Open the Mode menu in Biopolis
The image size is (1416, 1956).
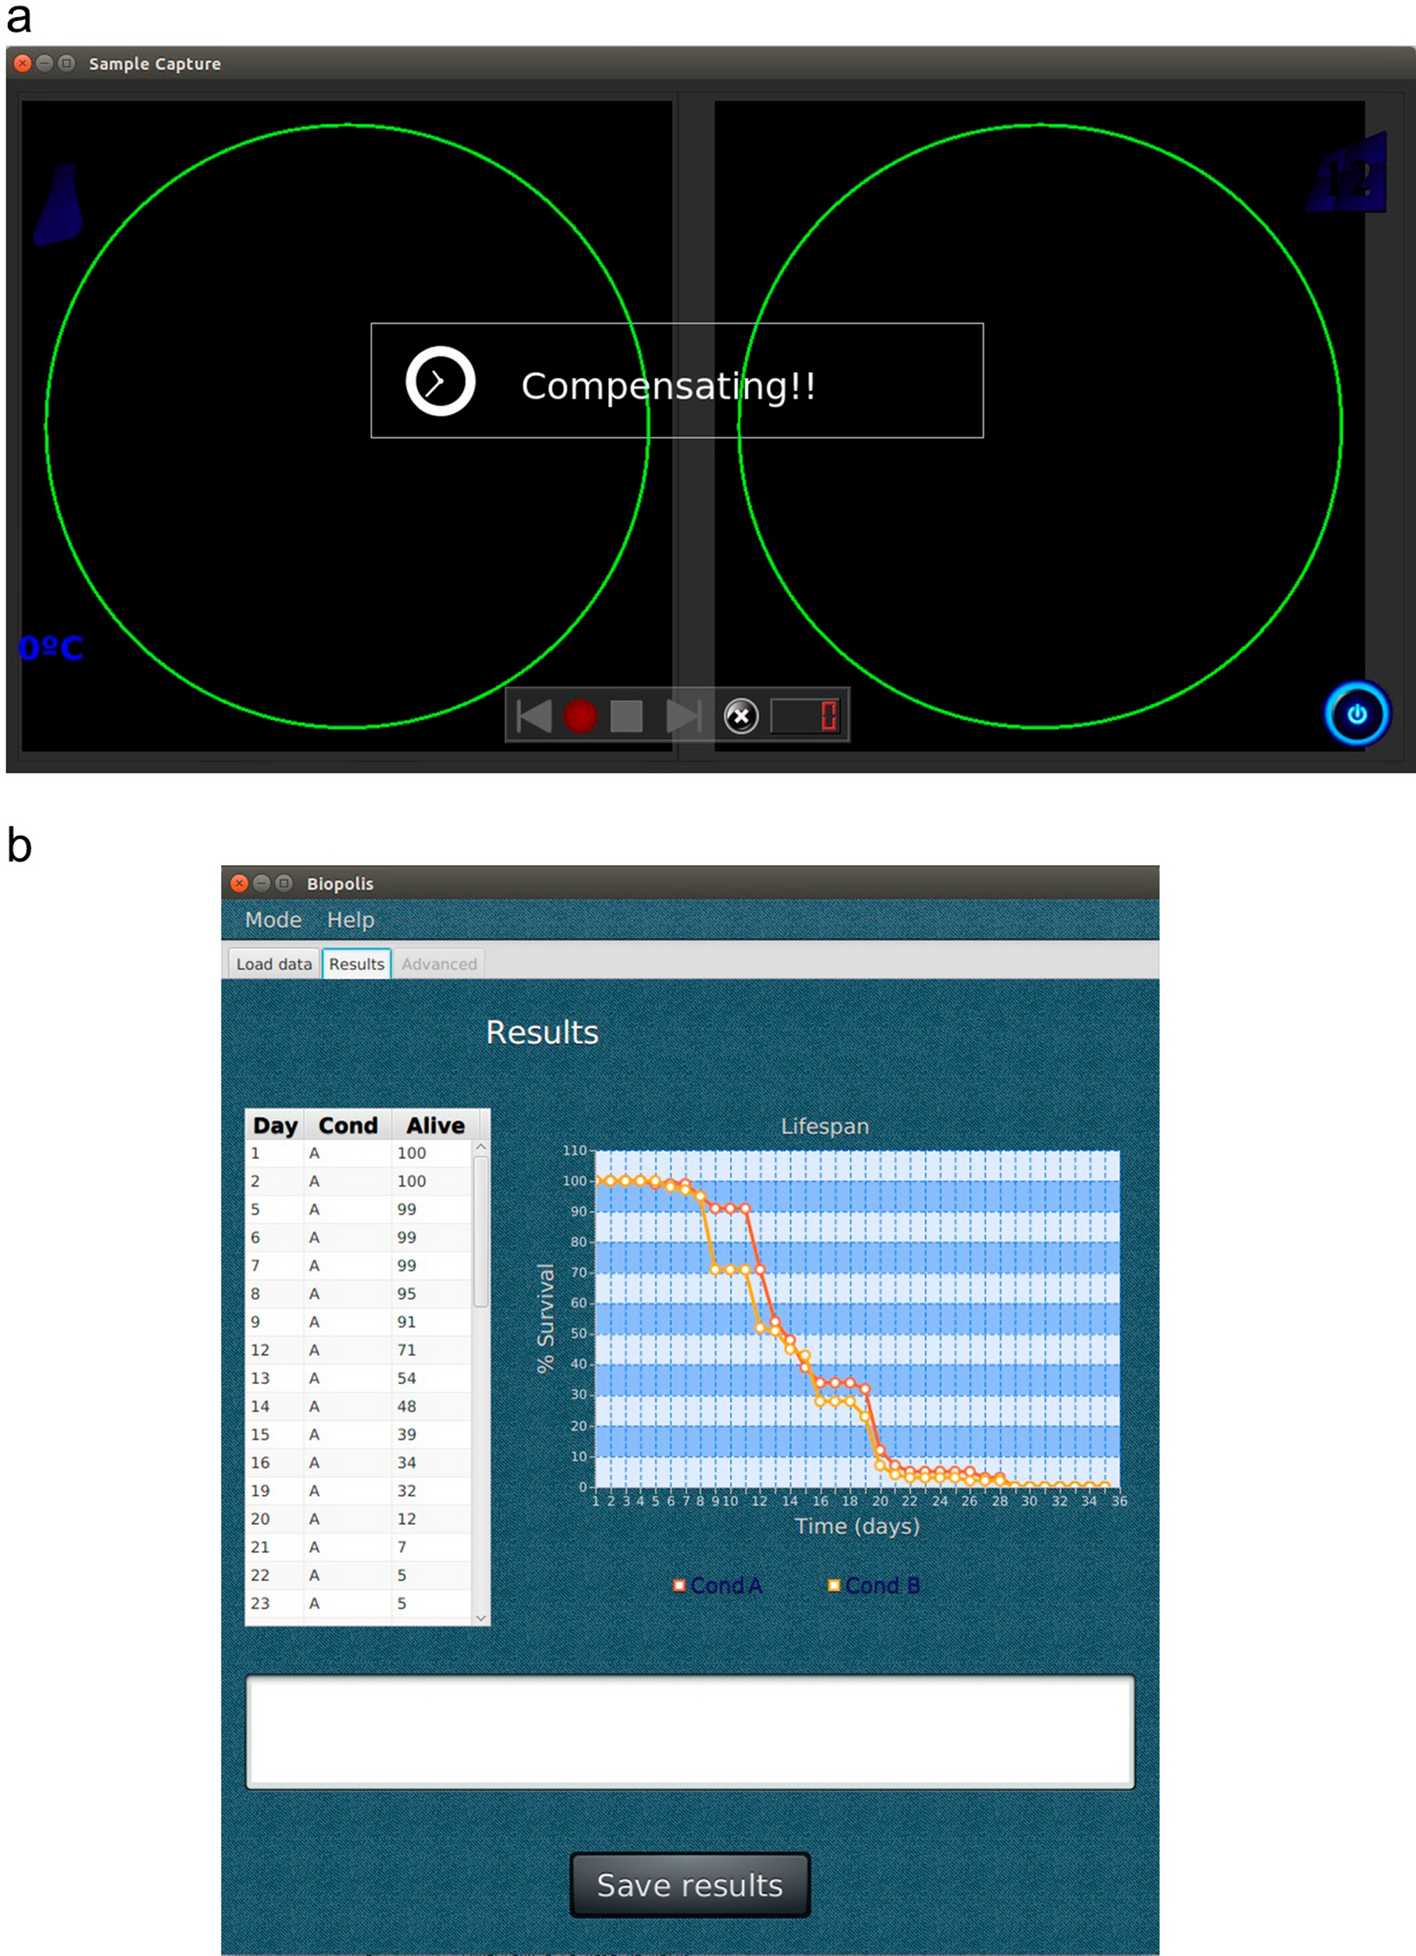(x=273, y=920)
